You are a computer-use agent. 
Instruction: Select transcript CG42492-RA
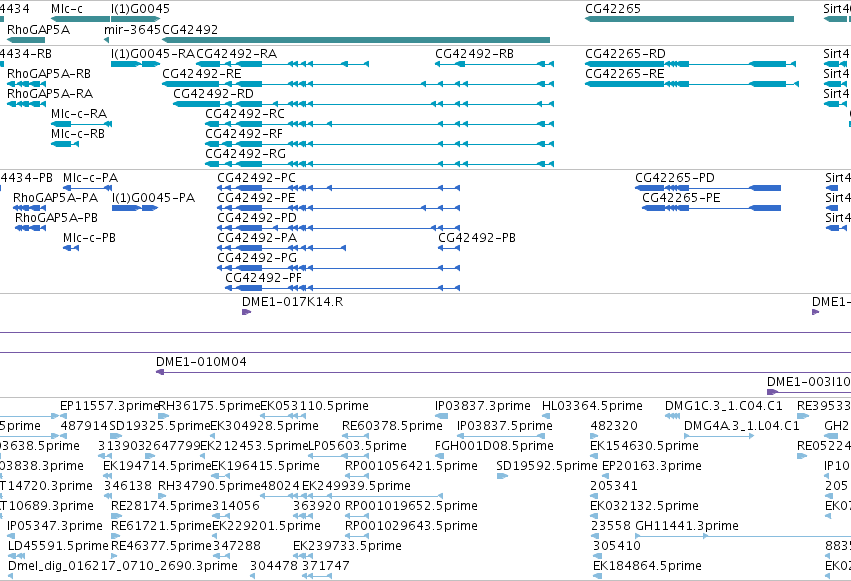(282, 64)
